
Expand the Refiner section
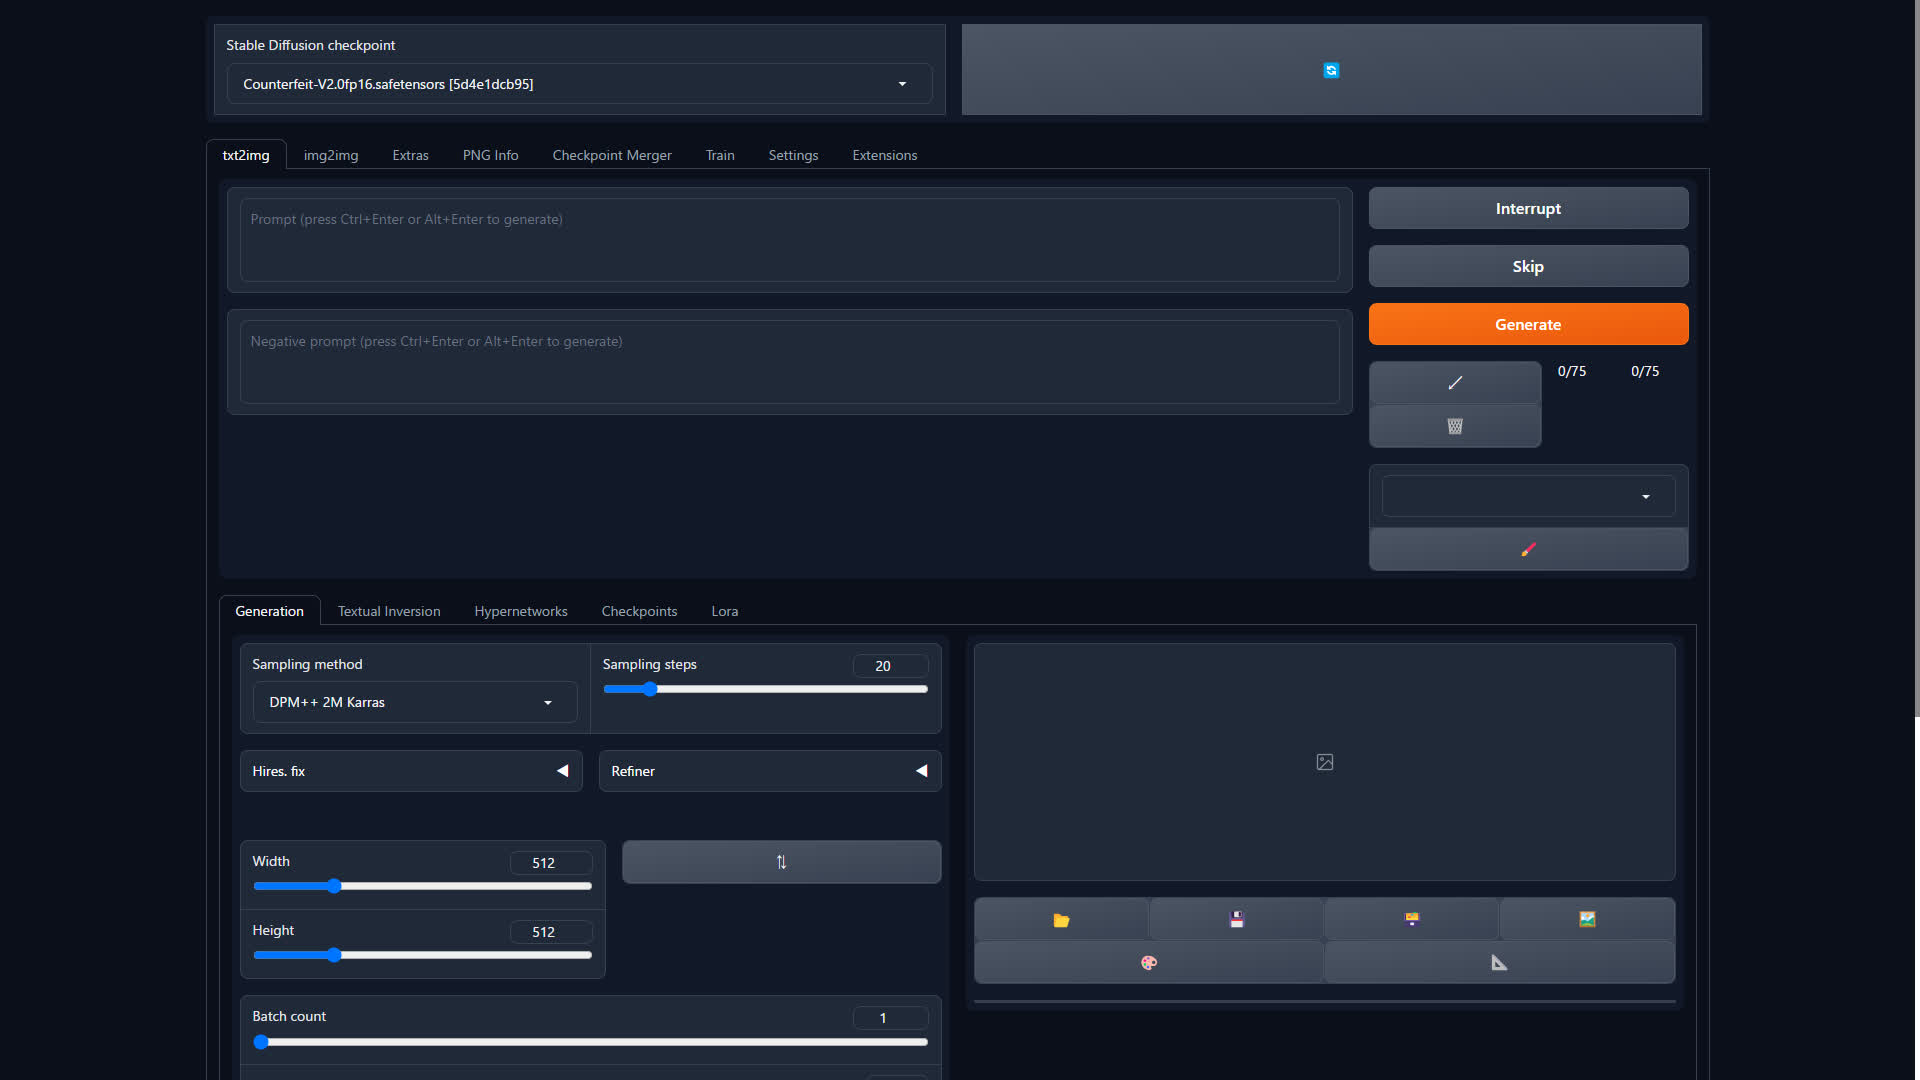(921, 771)
